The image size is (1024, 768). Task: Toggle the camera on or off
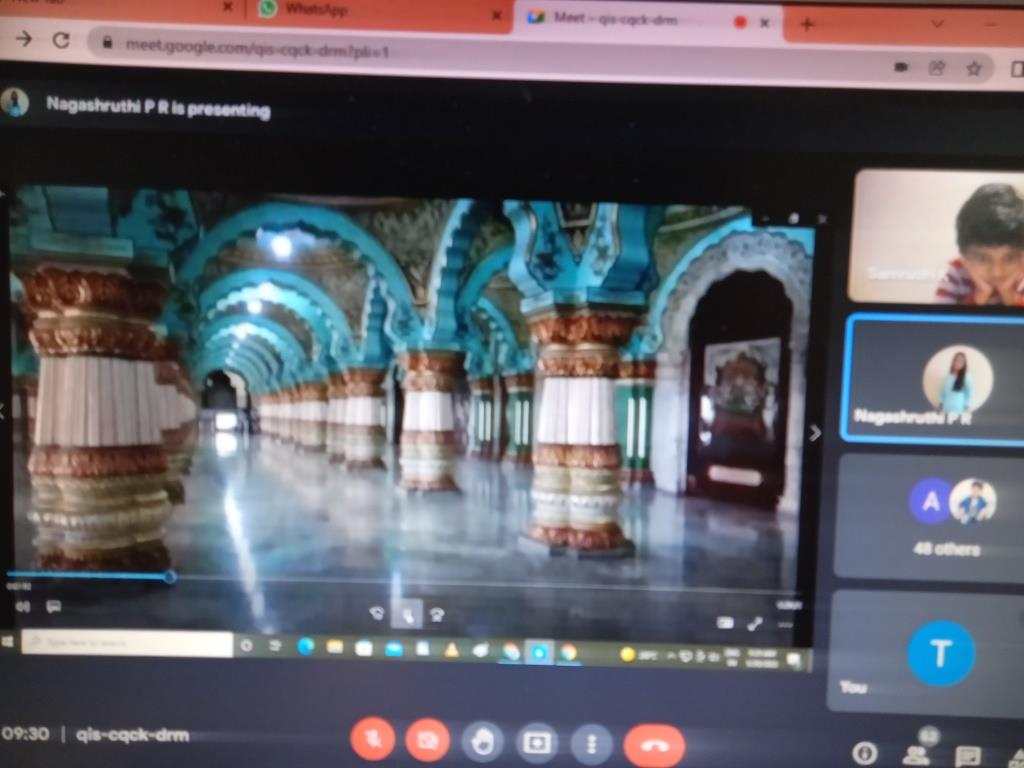click(427, 741)
